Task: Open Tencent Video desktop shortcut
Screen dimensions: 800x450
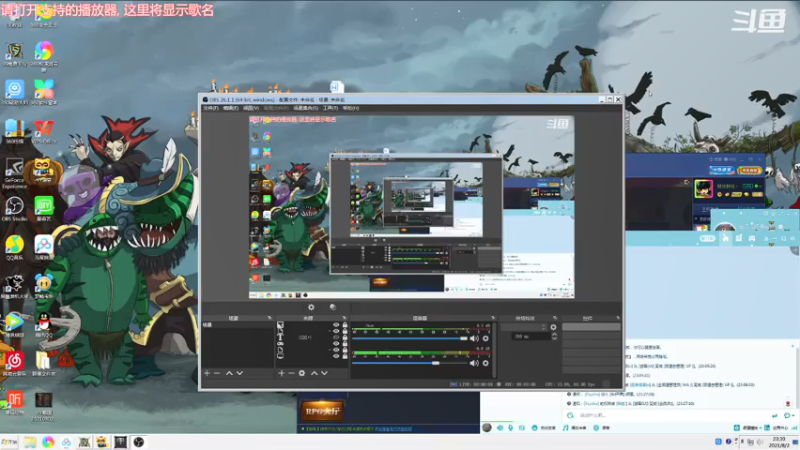Action: coord(14,325)
